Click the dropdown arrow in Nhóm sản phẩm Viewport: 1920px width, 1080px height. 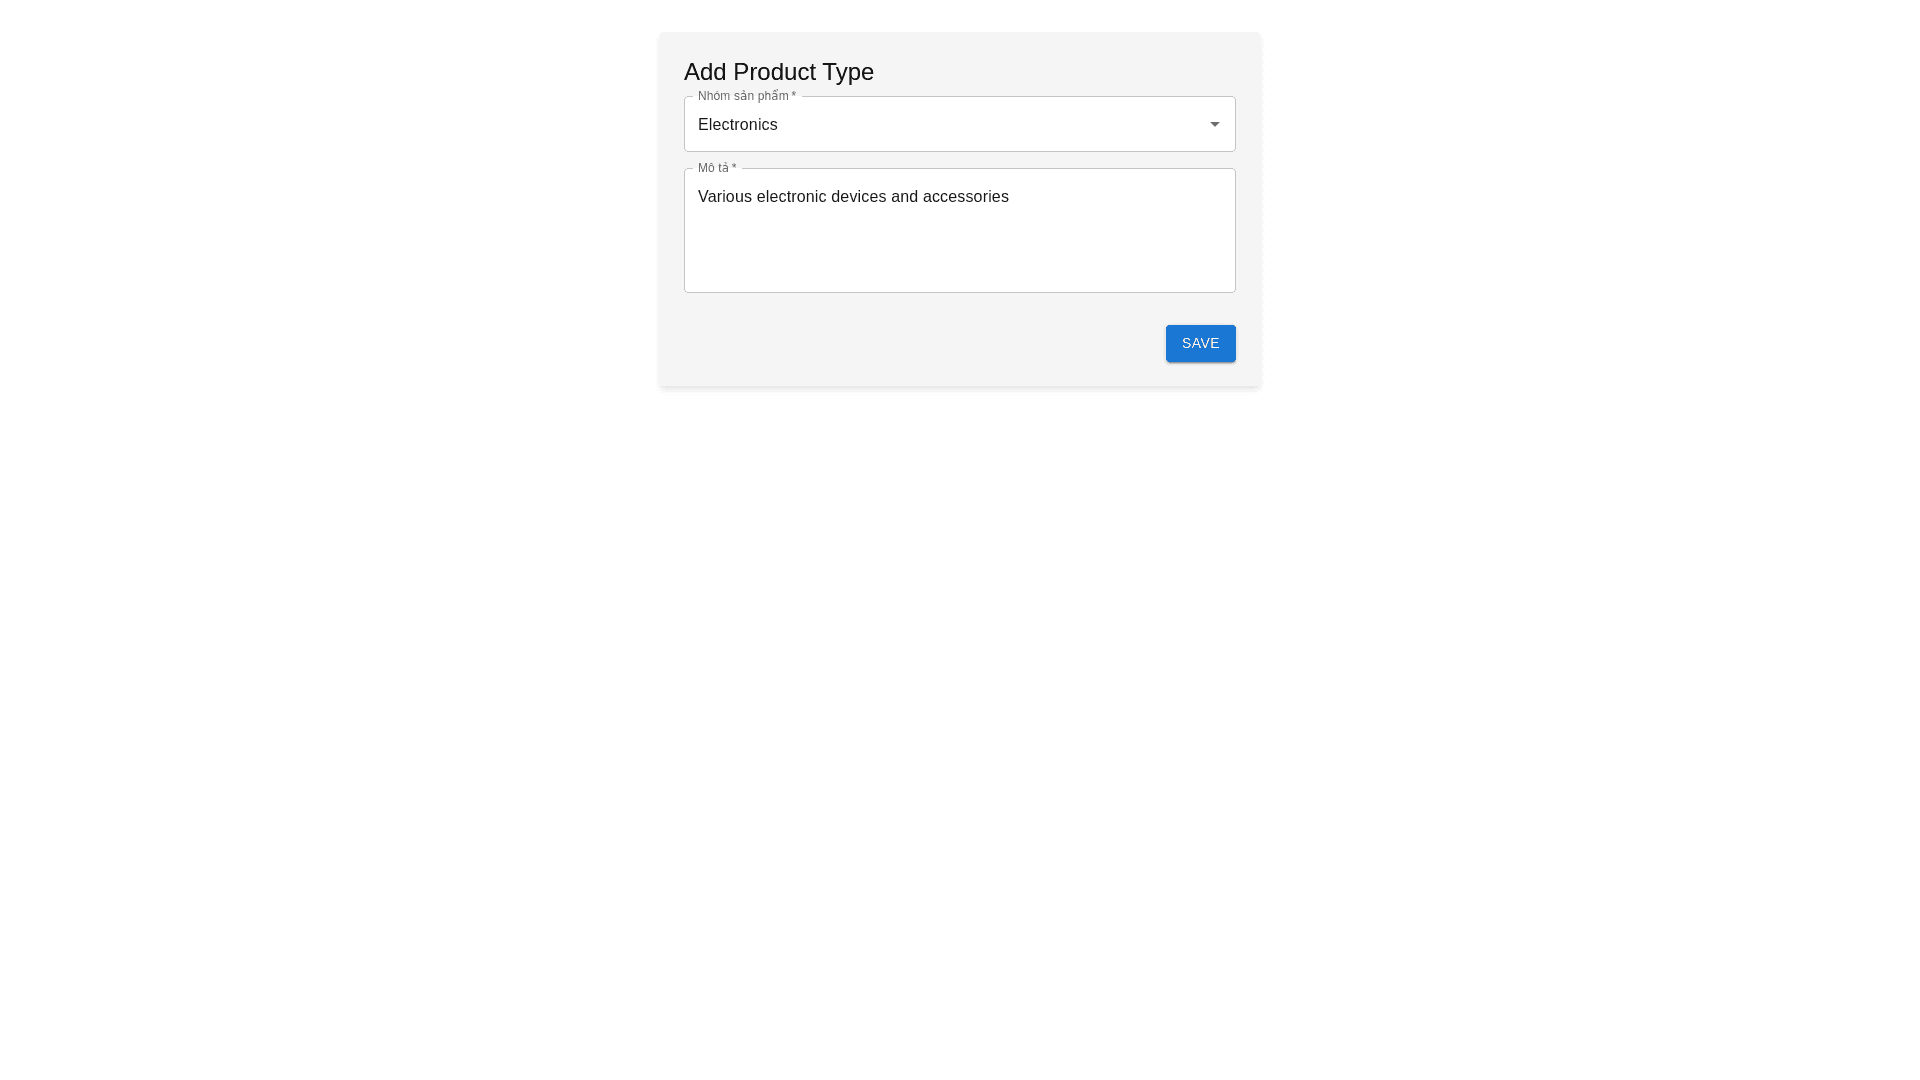(1214, 124)
